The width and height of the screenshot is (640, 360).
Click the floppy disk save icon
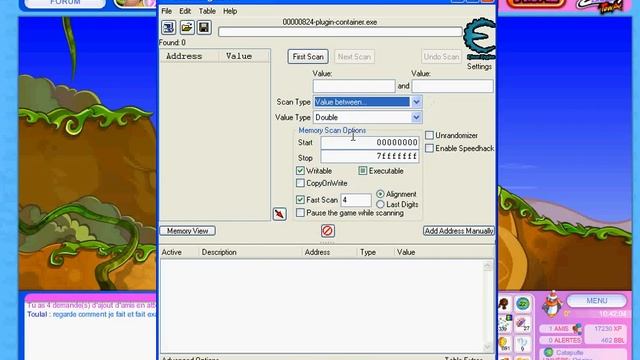pyautogui.click(x=204, y=28)
